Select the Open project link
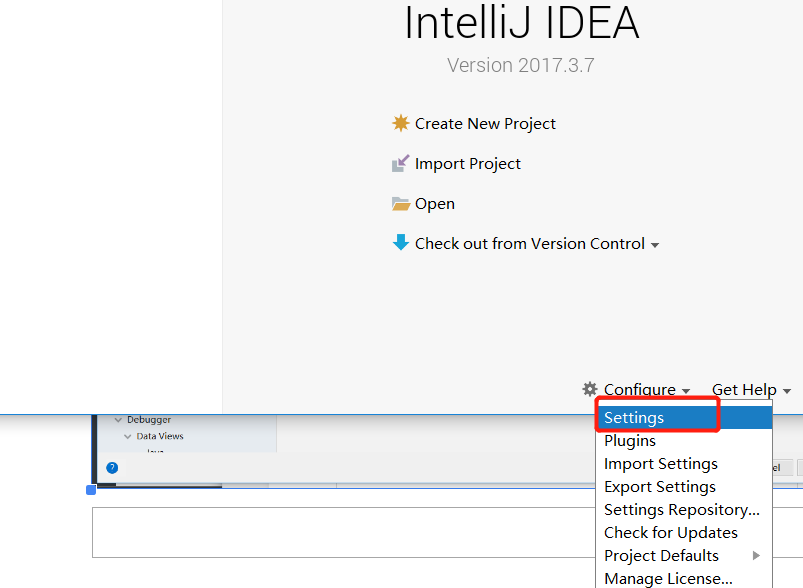 (435, 204)
